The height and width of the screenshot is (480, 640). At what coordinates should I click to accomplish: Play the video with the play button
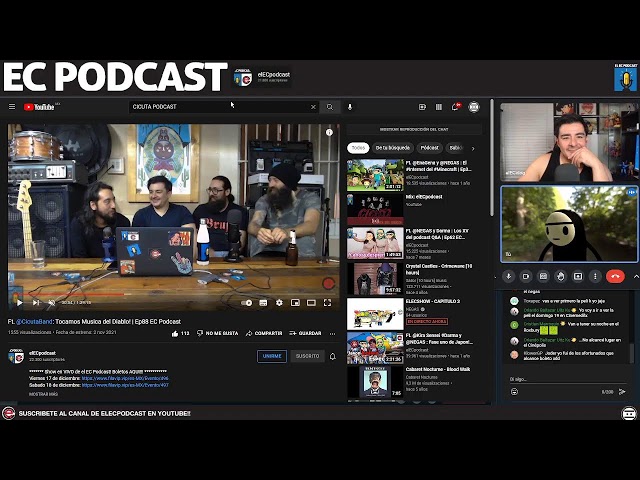click(x=19, y=302)
